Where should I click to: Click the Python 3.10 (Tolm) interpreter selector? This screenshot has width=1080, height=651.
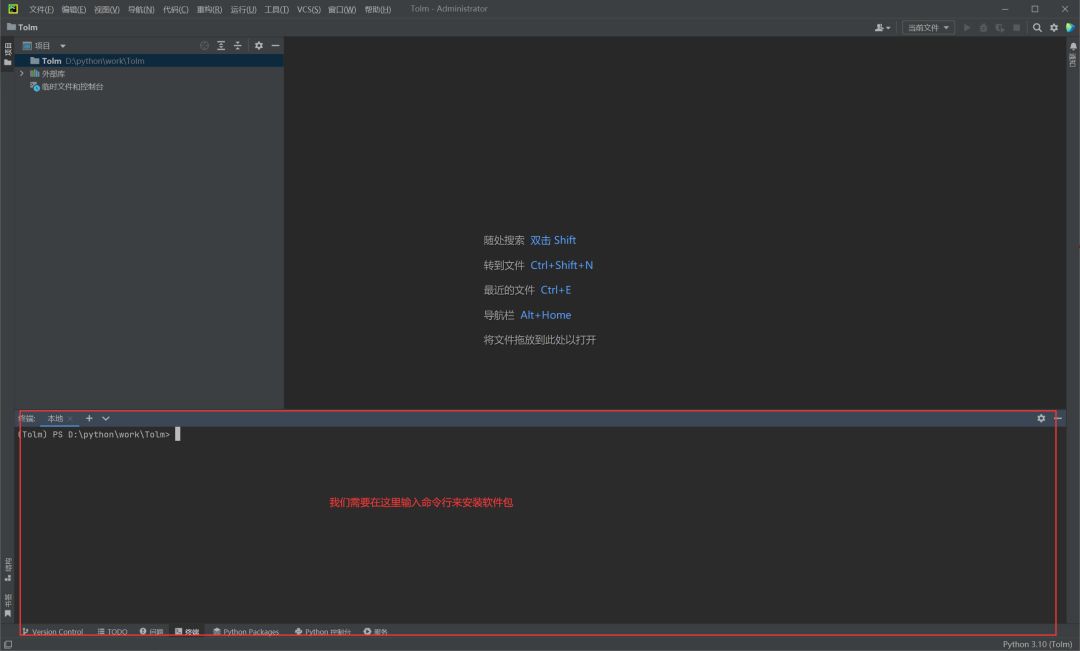(1037, 644)
